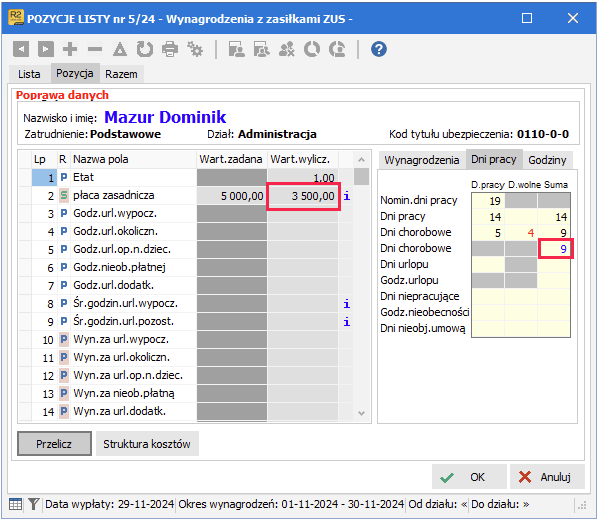Screen dimensions: 599x519
Task: Click the minus delete position icon
Action: (95, 49)
